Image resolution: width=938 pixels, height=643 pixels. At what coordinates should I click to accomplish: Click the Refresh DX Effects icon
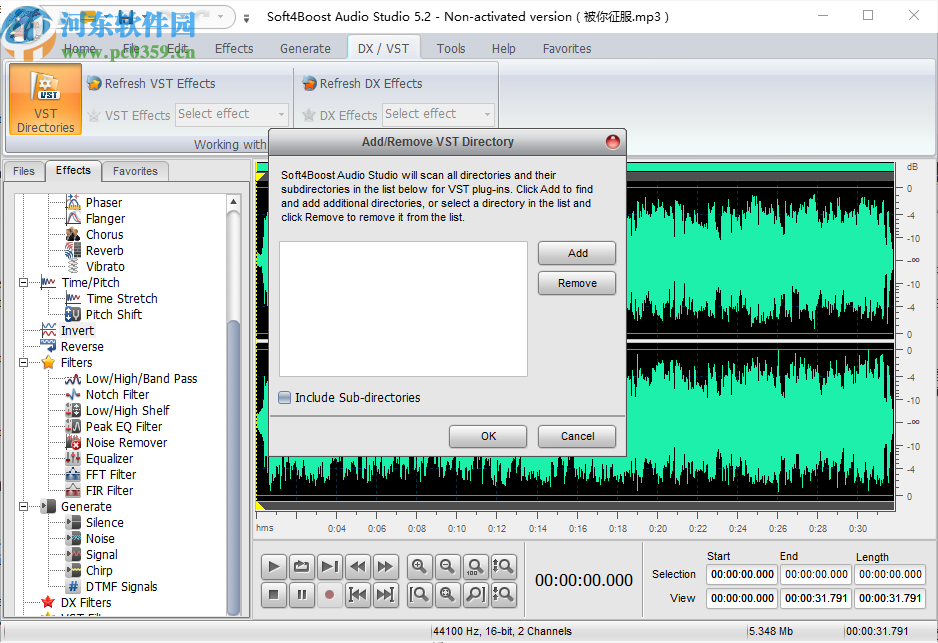pyautogui.click(x=308, y=83)
